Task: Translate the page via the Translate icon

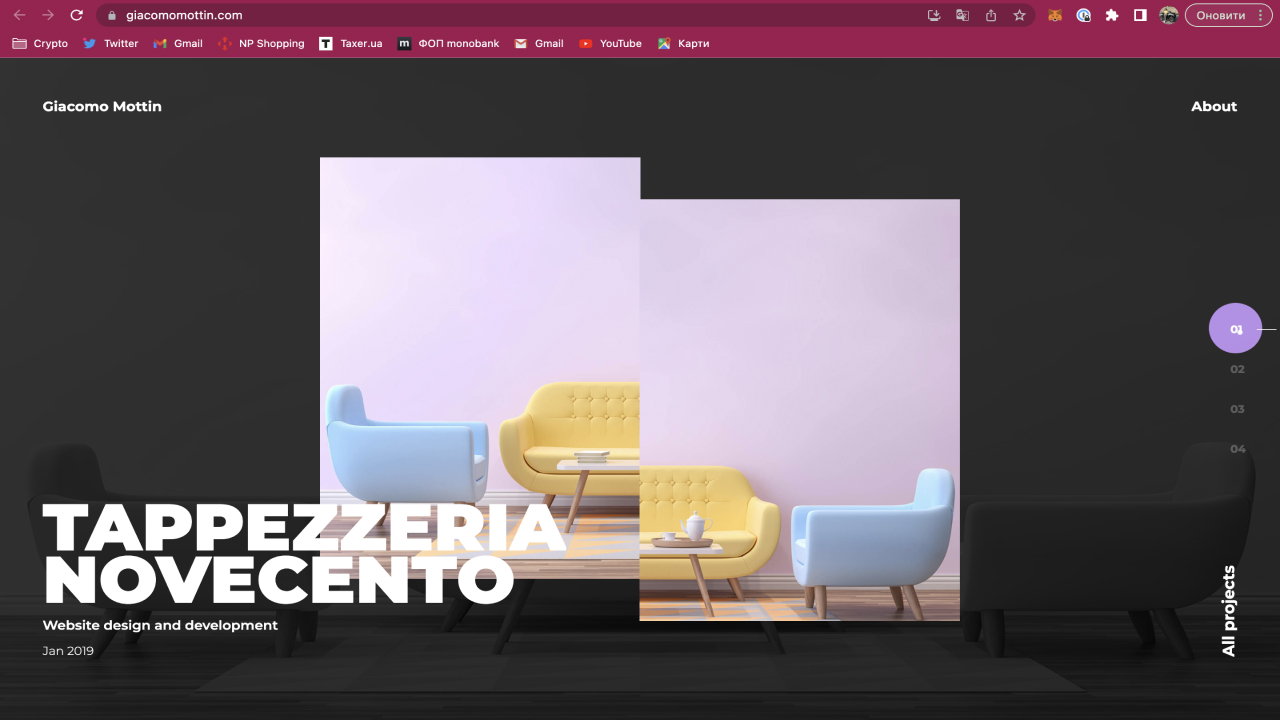Action: pyautogui.click(x=962, y=15)
